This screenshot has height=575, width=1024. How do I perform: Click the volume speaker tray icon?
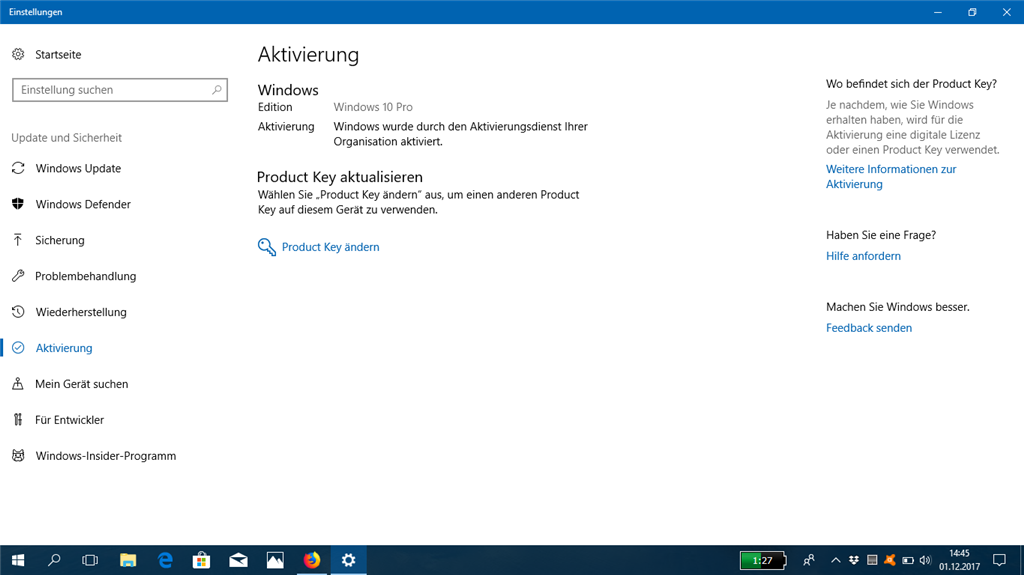[x=925, y=560]
